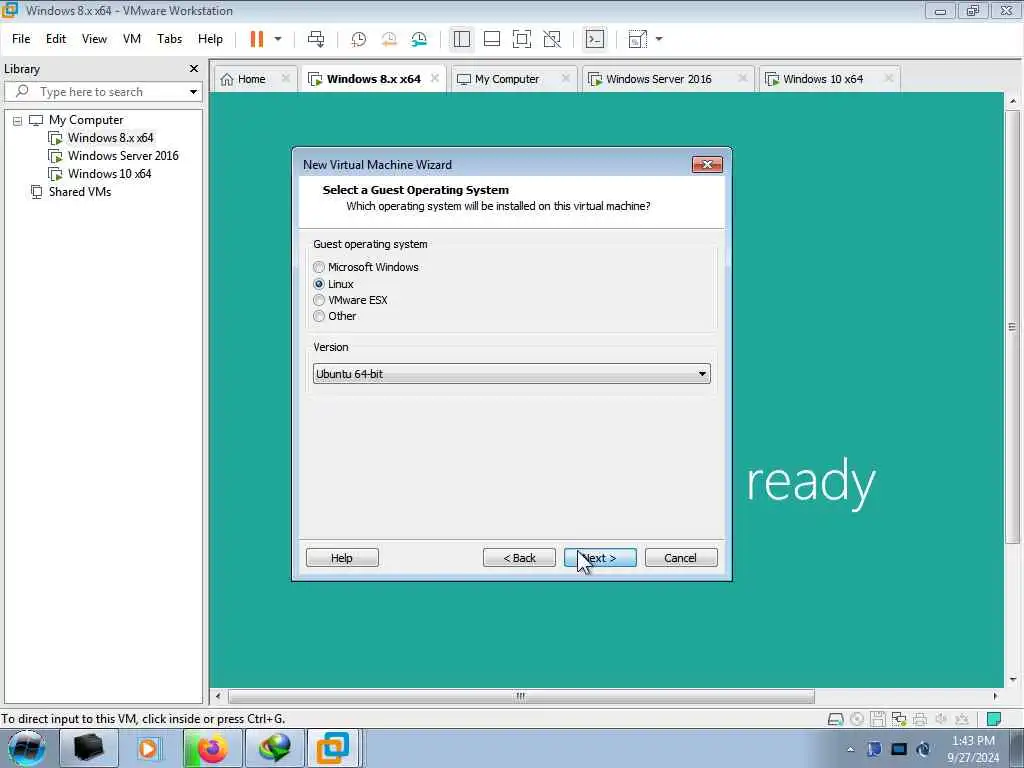Select Windows Server 2016 in library tree
Image resolution: width=1024 pixels, height=768 pixels.
point(123,156)
